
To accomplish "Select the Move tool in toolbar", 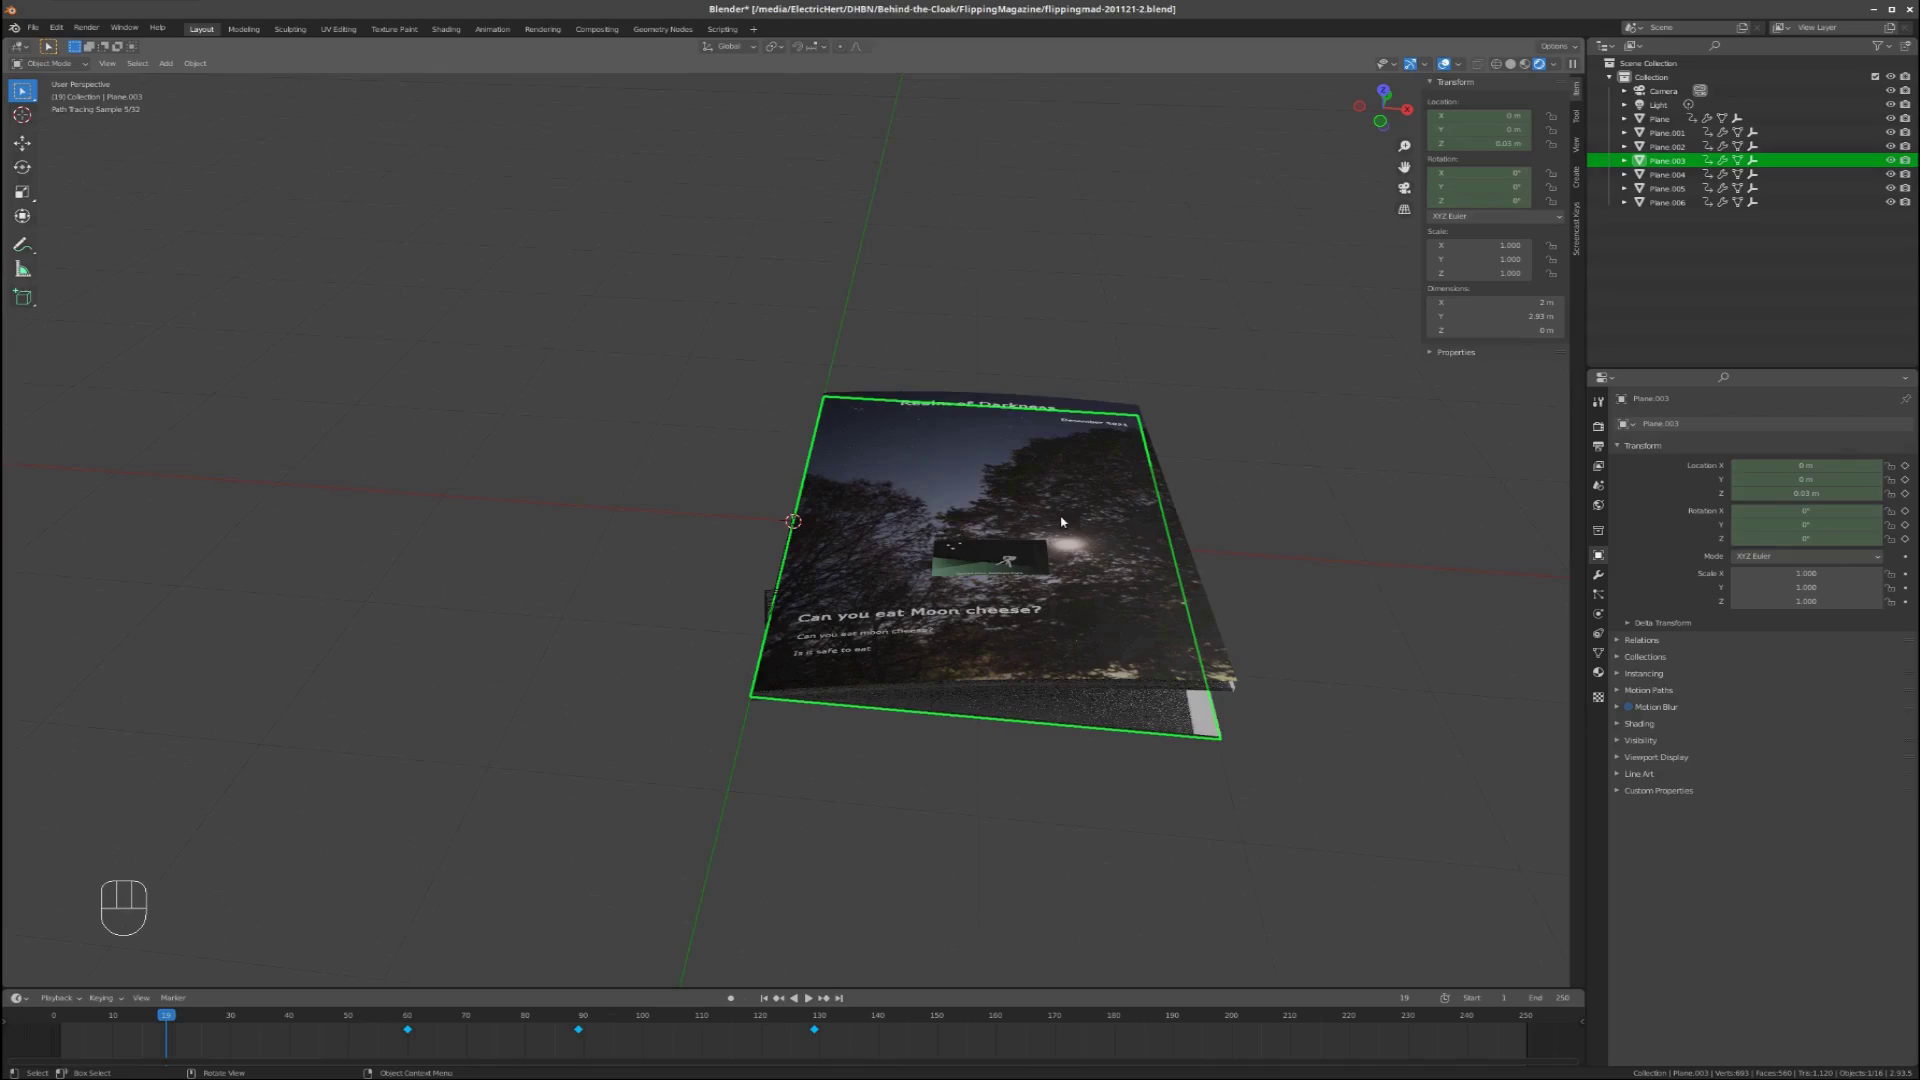I will [22, 143].
